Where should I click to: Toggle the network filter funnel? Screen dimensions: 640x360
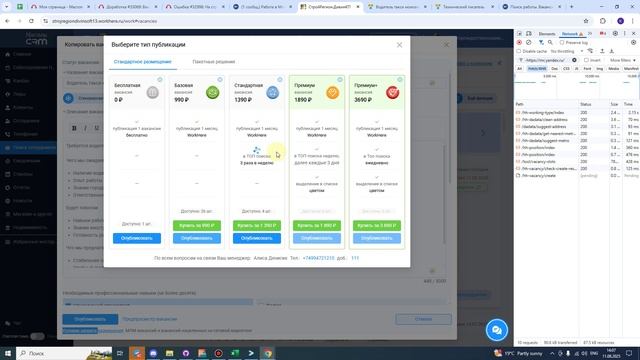point(541,42)
